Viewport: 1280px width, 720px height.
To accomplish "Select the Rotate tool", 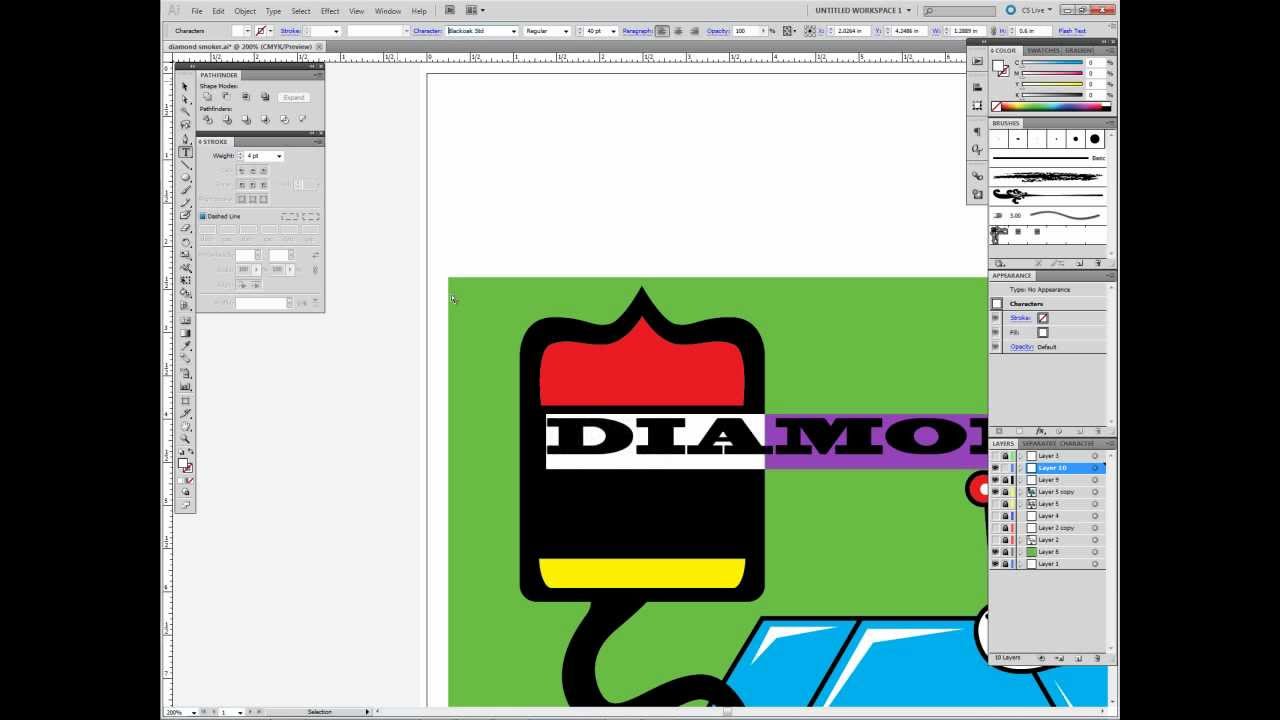I will click(x=185, y=242).
